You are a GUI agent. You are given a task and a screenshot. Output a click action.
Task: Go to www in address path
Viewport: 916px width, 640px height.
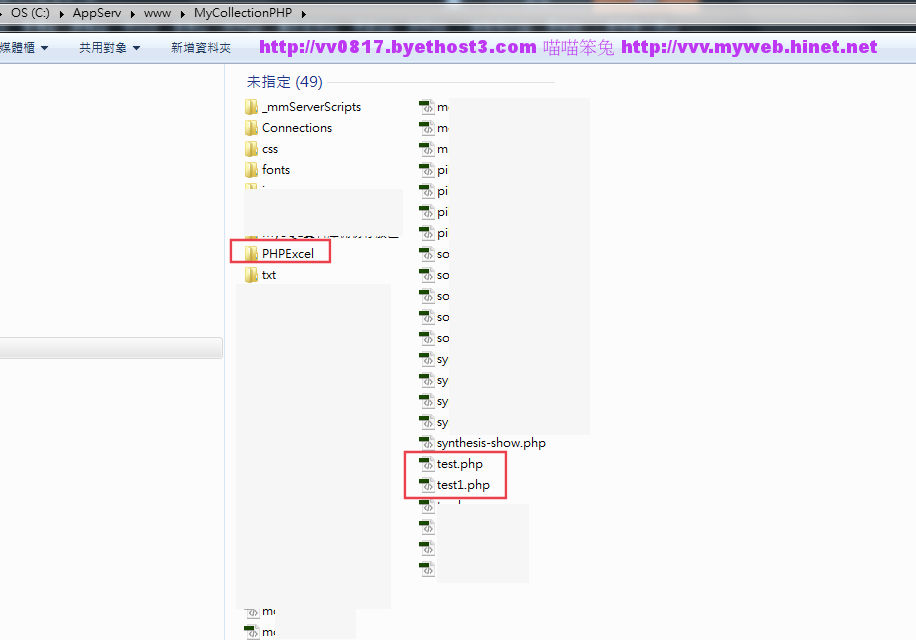pos(157,14)
